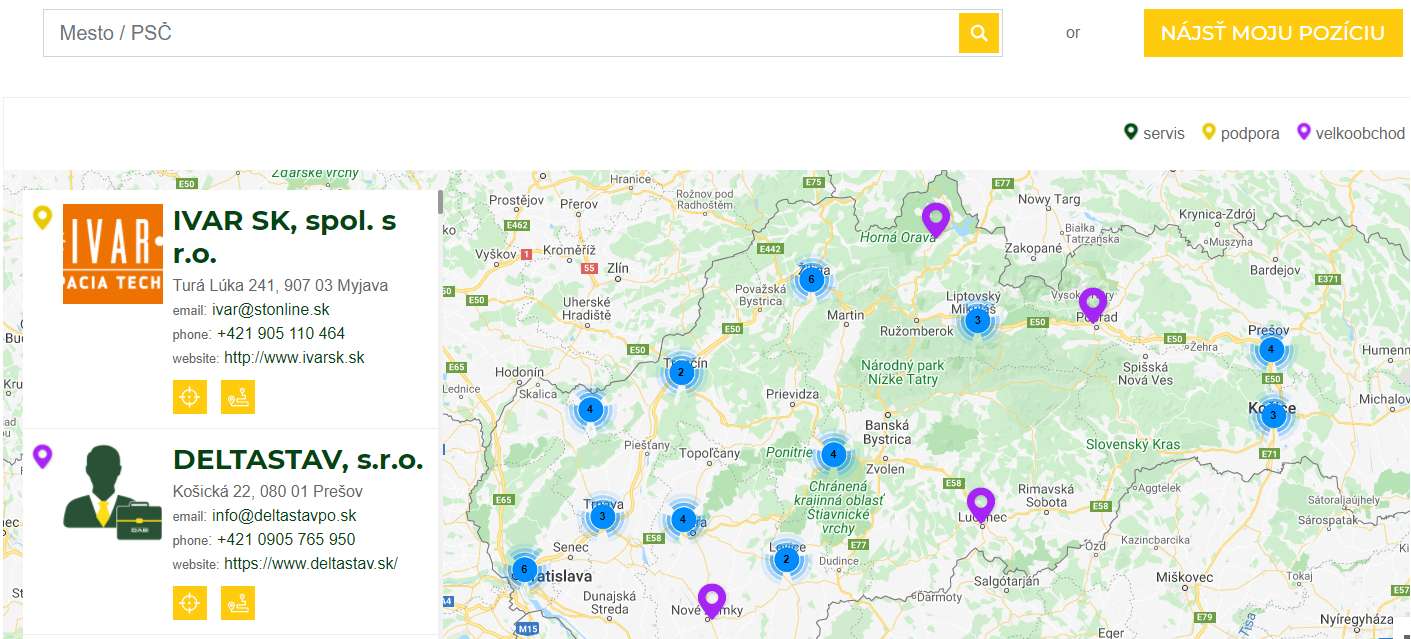Click the podpora legend entry
1411x639 pixels.
click(1240, 133)
